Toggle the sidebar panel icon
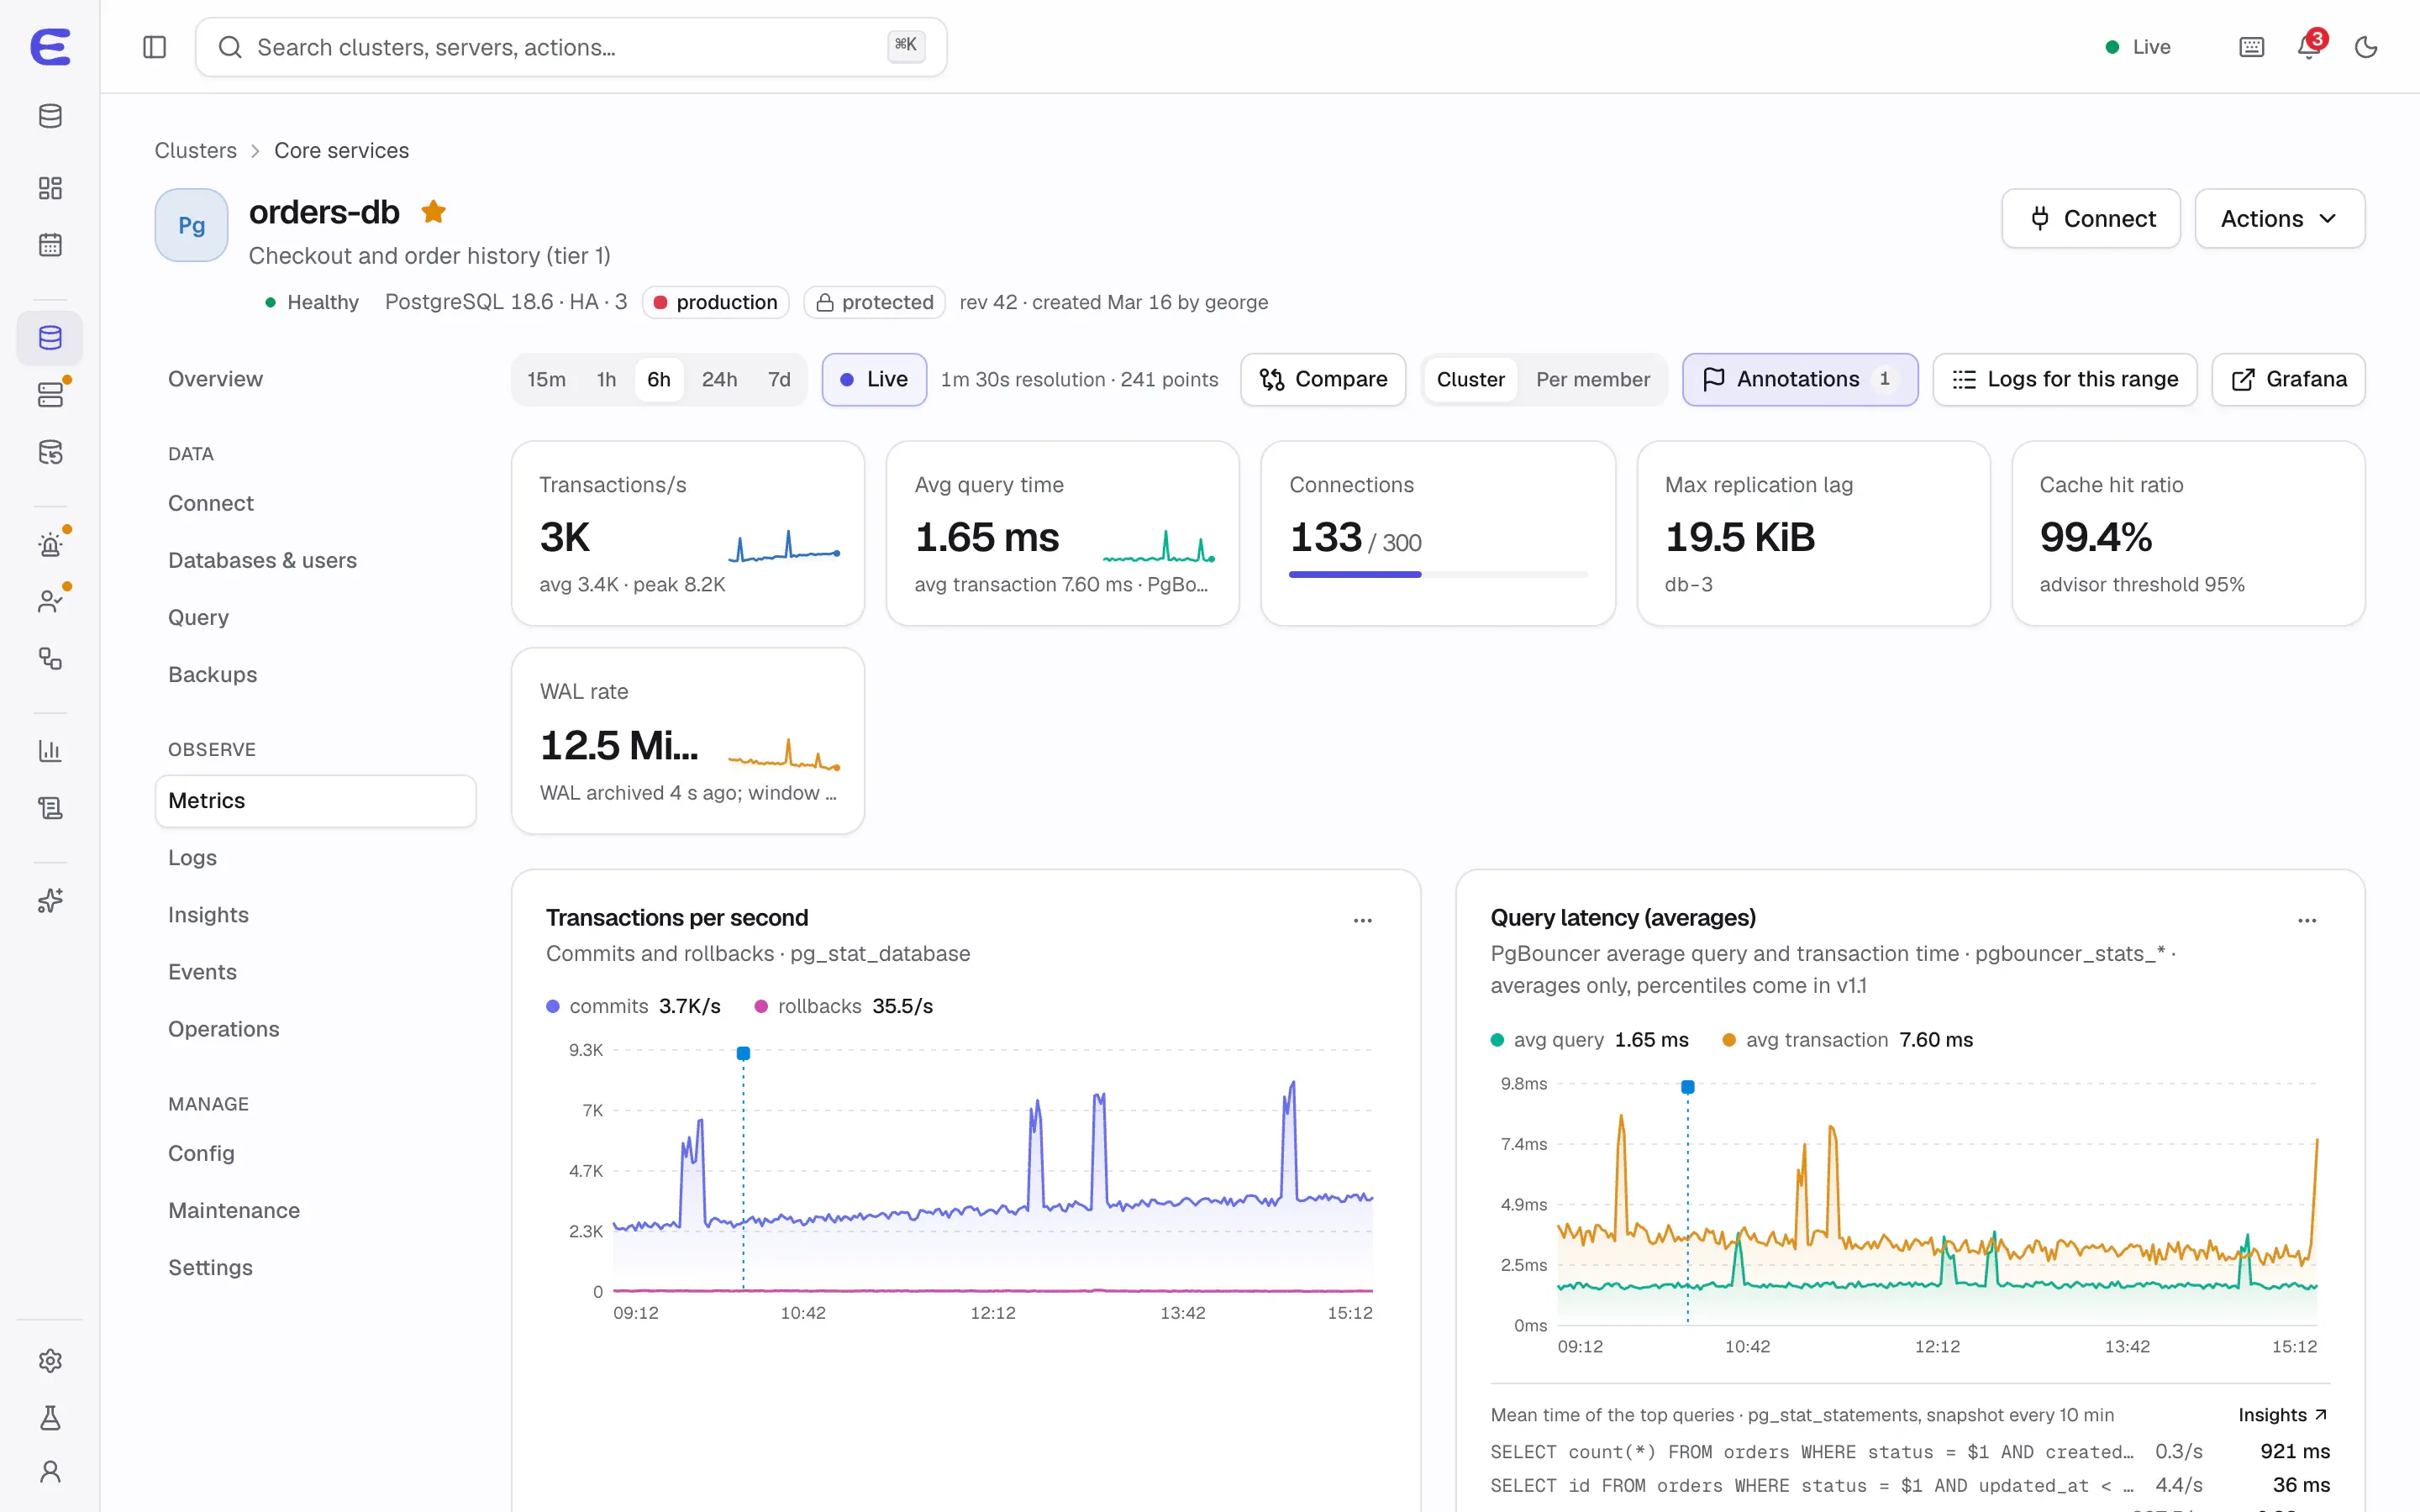 tap(154, 47)
